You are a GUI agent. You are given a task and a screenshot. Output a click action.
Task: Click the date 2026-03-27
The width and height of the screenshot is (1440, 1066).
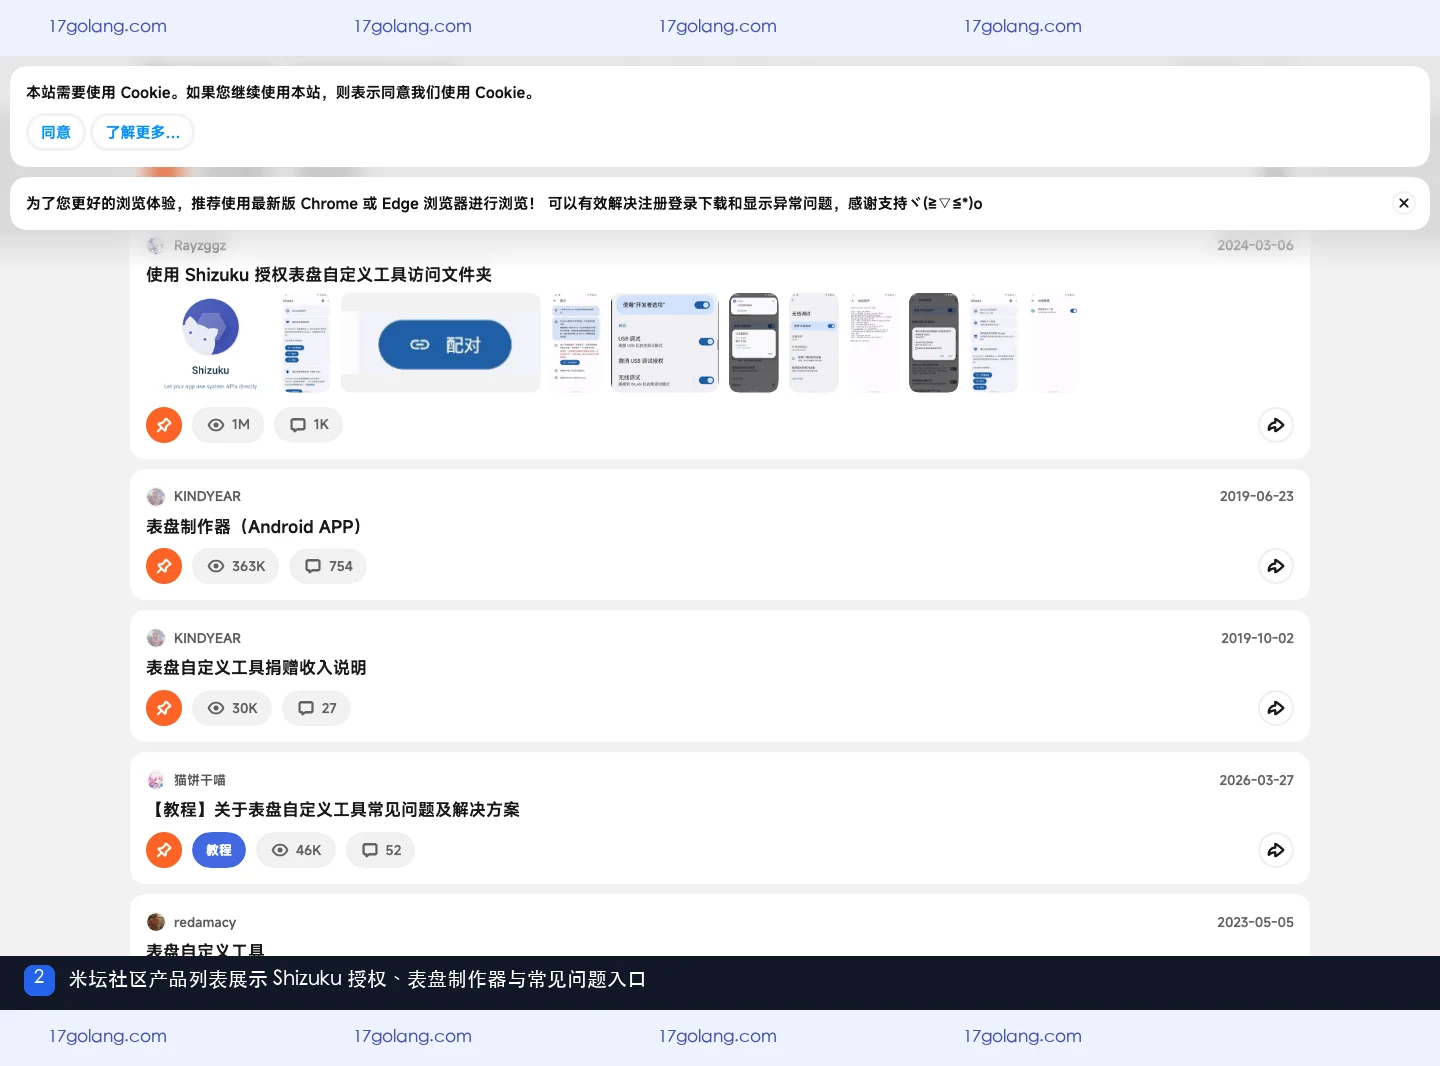coord(1256,780)
